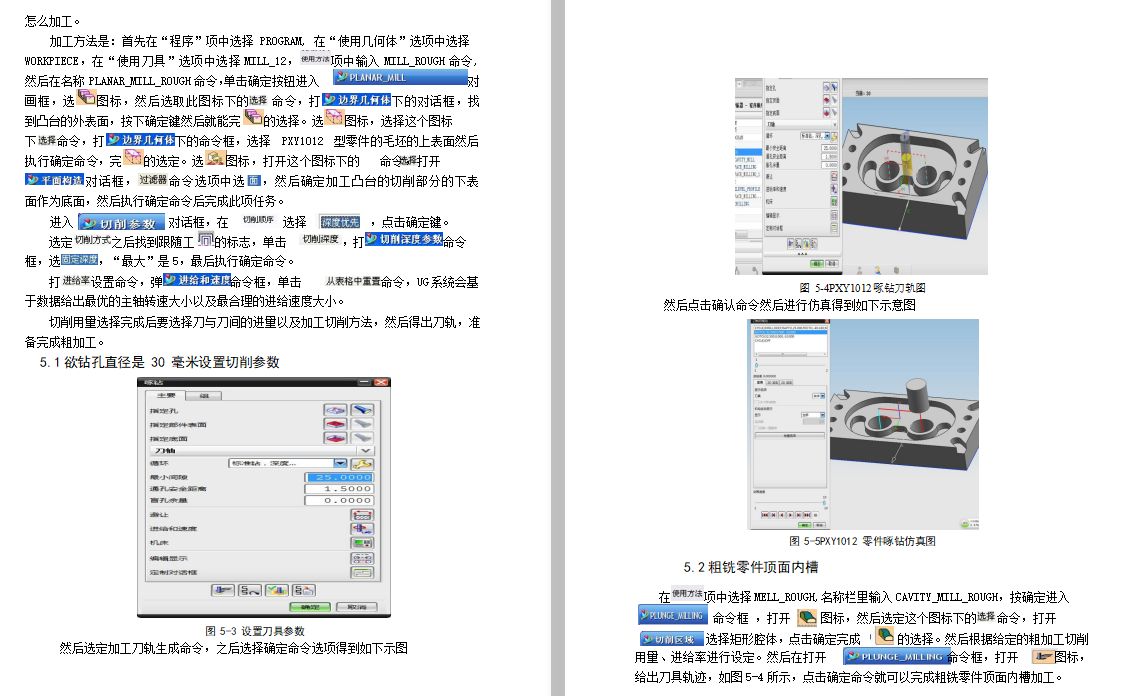
Task: Switch to the 组 tab in 啄钻 dialog
Action: pos(203,396)
